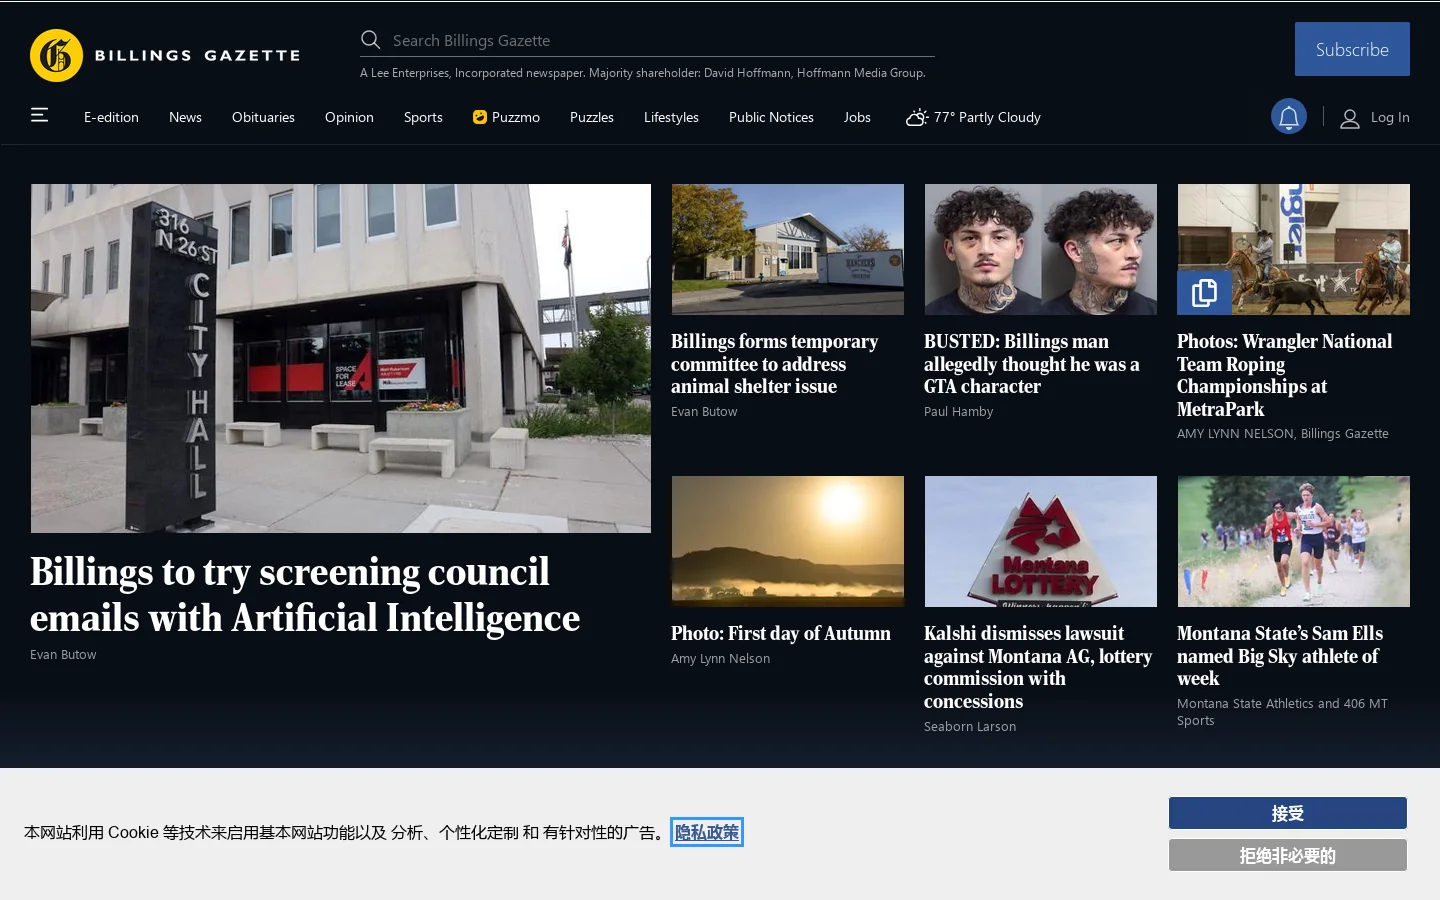
Task: Go to Public Notices
Action: point(771,117)
